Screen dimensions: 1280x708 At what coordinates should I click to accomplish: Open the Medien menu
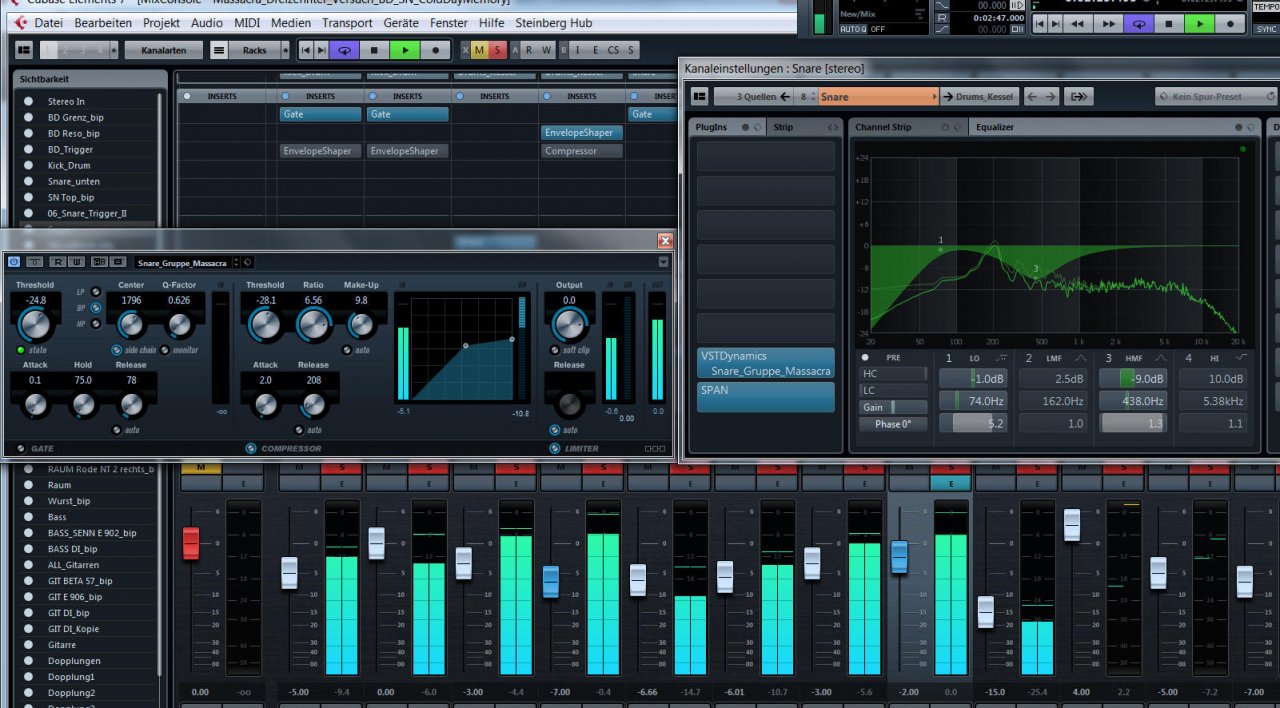click(x=290, y=23)
